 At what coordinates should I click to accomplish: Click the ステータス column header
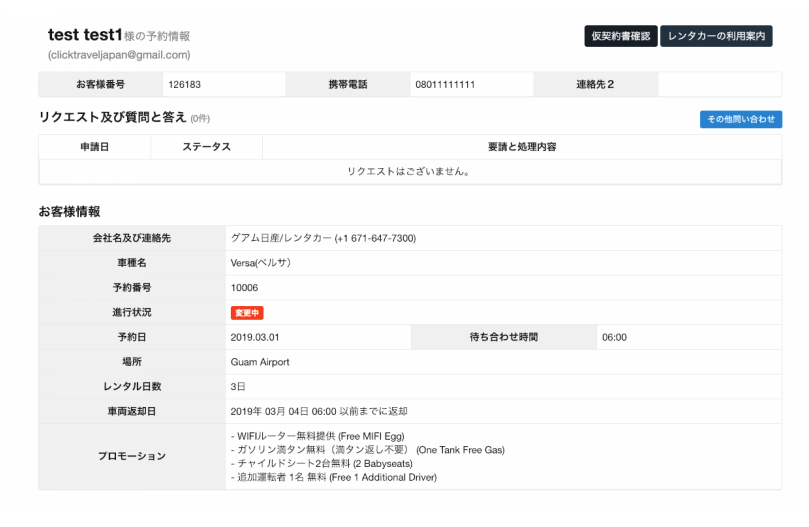coord(206,147)
